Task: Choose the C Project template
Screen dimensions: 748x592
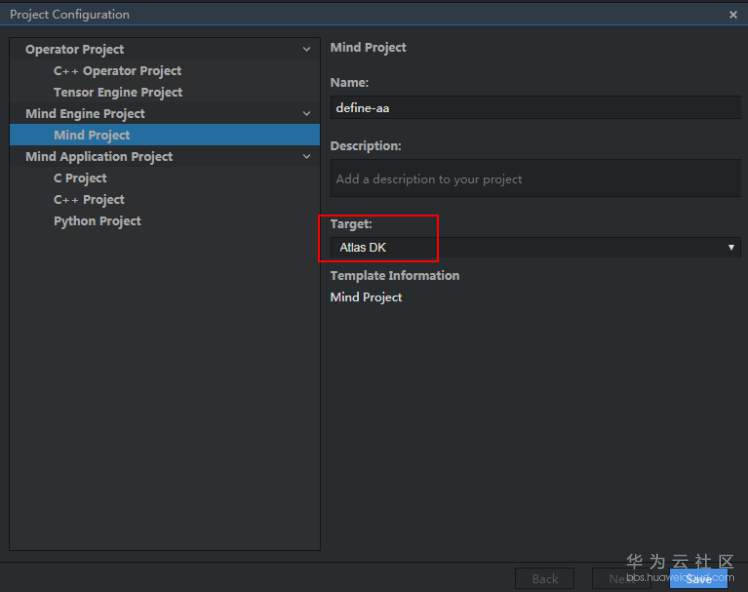Action: [80, 178]
